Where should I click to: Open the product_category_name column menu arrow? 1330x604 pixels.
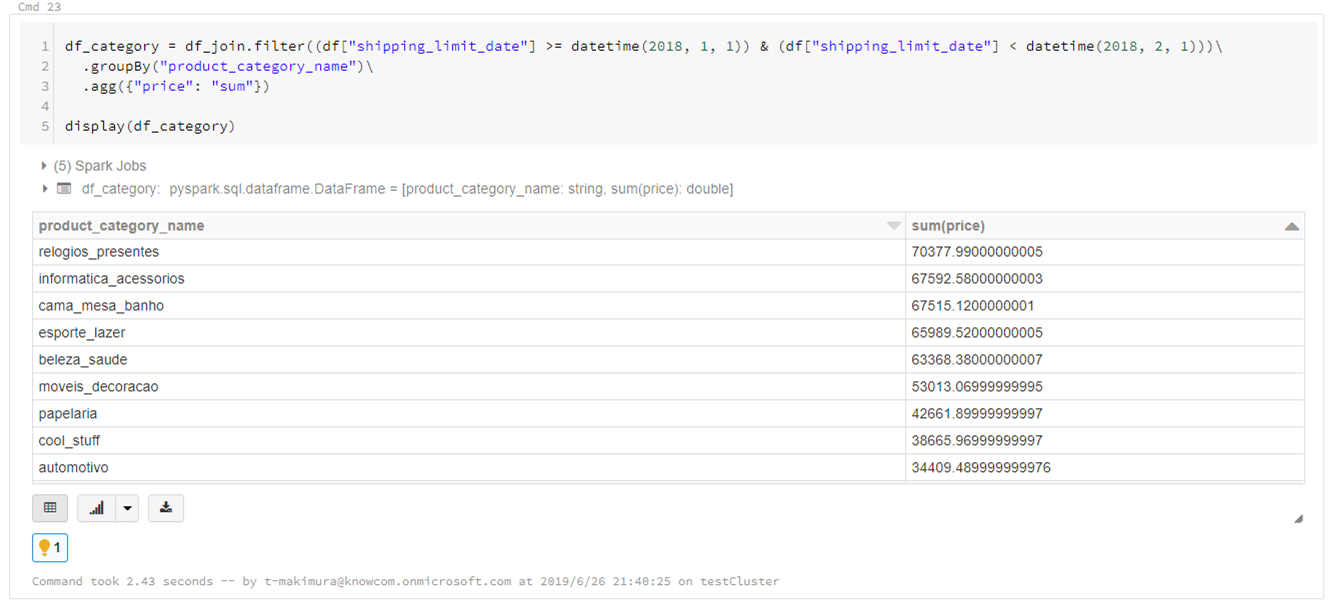tap(893, 225)
